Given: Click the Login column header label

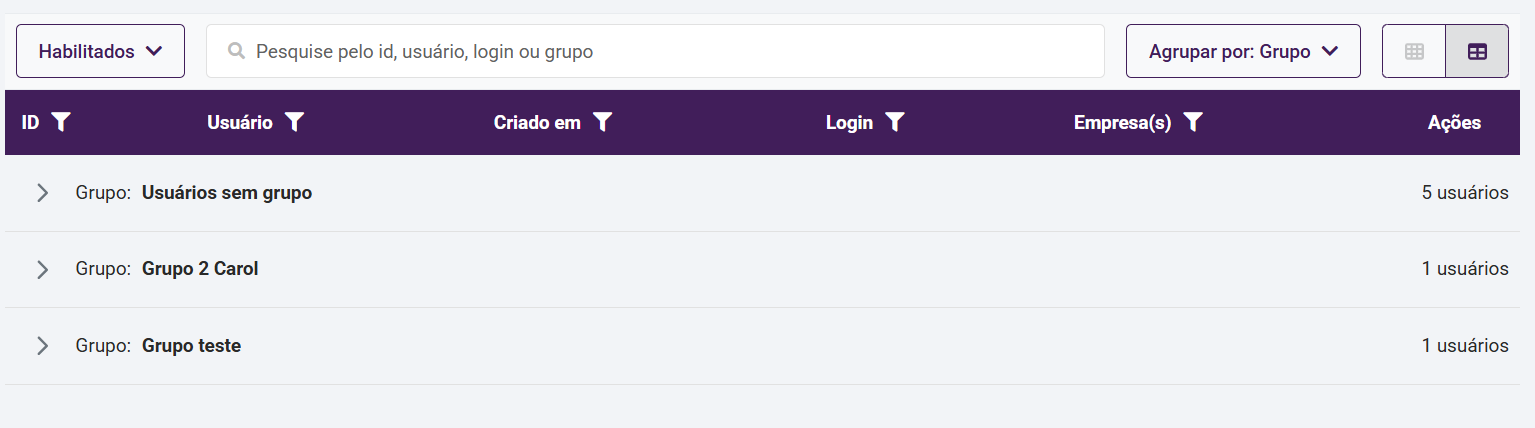Looking at the screenshot, I should (849, 122).
